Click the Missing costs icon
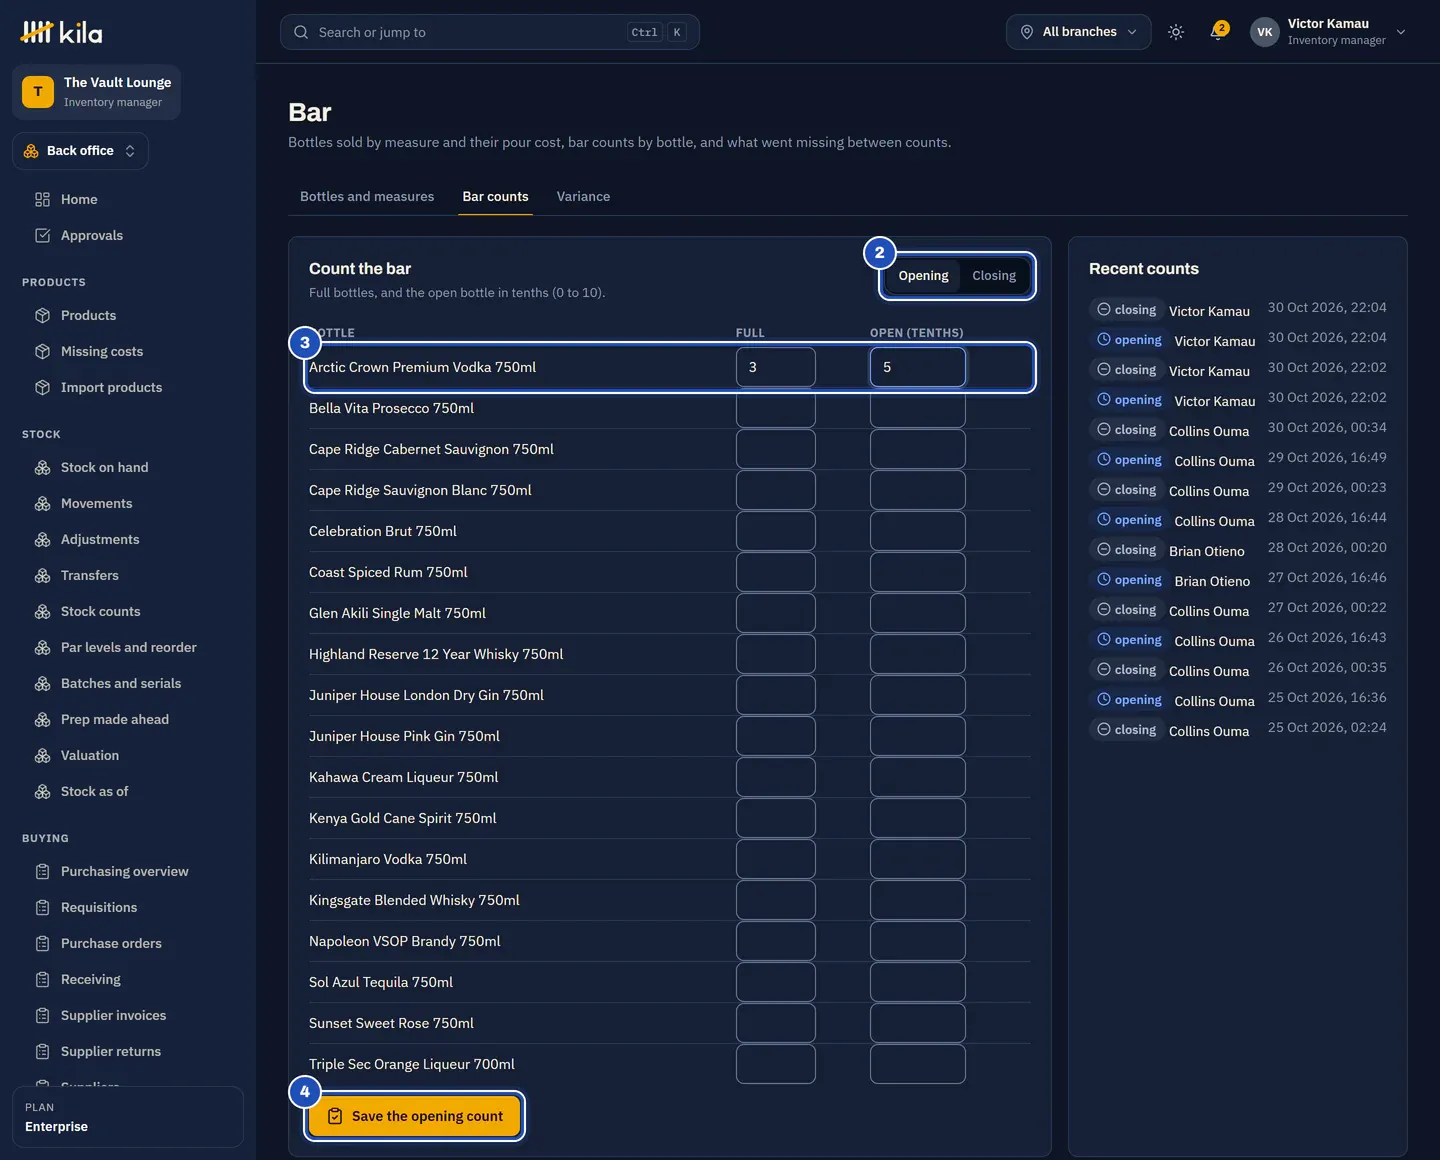Image resolution: width=1440 pixels, height=1160 pixels. pyautogui.click(x=42, y=351)
